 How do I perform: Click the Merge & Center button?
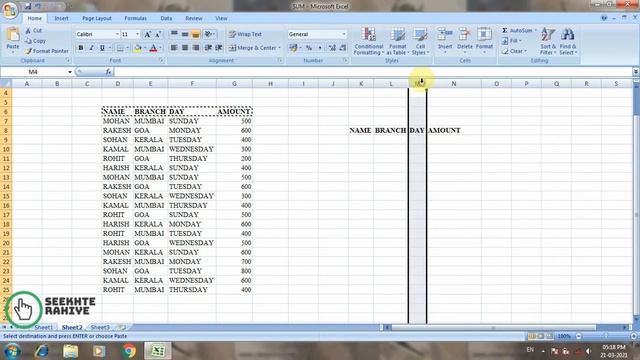pyautogui.click(x=254, y=48)
